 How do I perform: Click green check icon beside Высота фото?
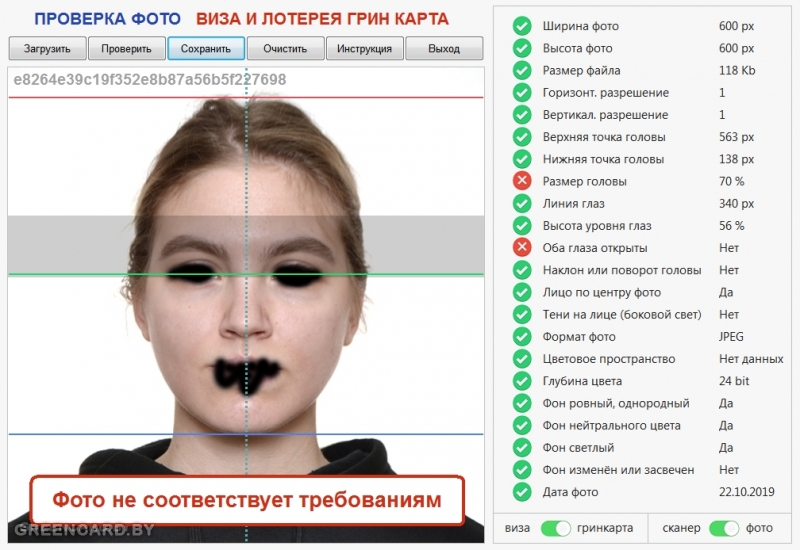tap(522, 48)
